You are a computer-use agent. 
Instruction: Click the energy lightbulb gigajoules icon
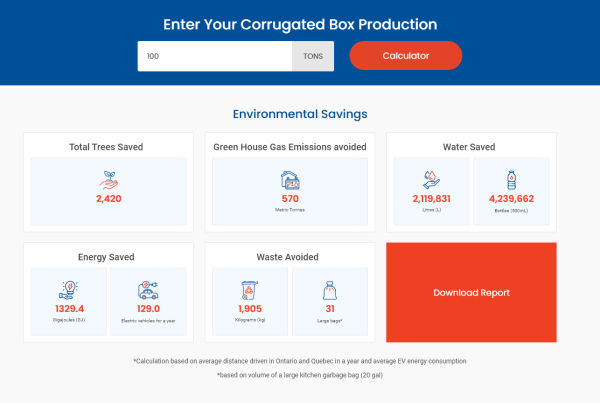coord(68,289)
